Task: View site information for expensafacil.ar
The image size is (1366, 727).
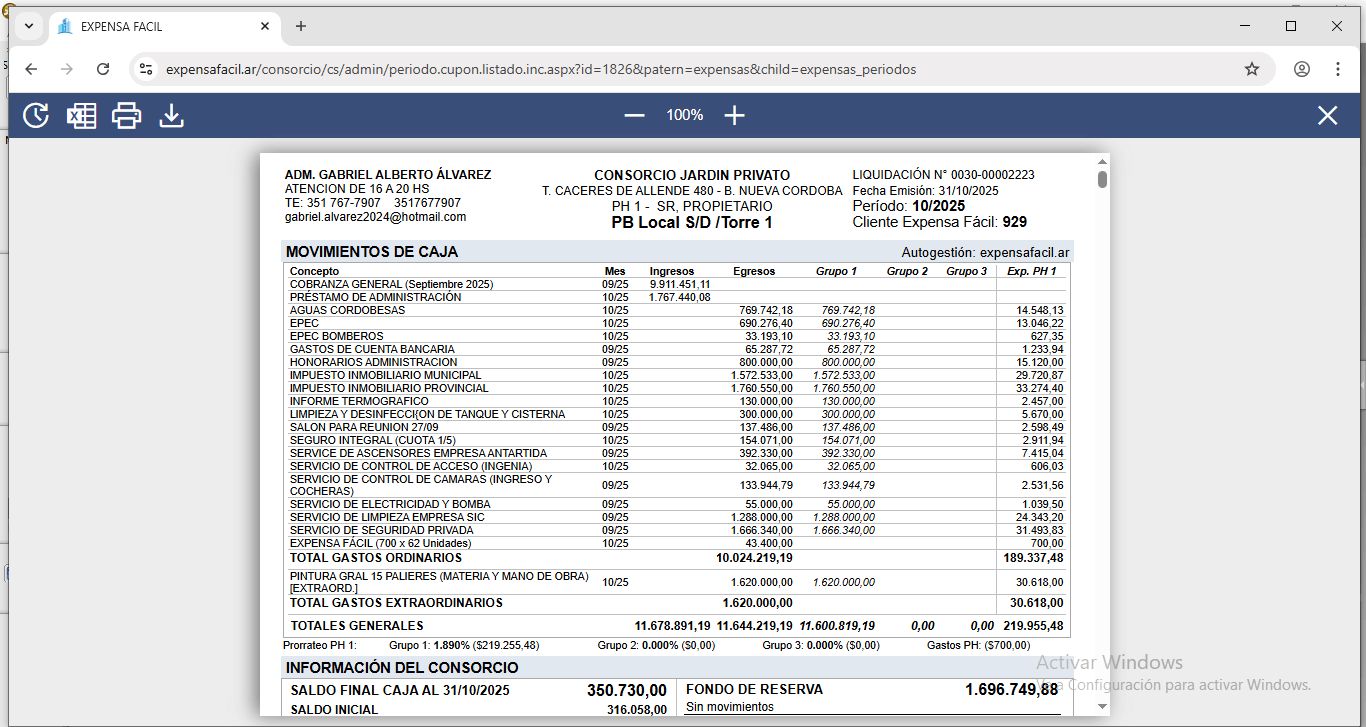Action: pos(146,69)
